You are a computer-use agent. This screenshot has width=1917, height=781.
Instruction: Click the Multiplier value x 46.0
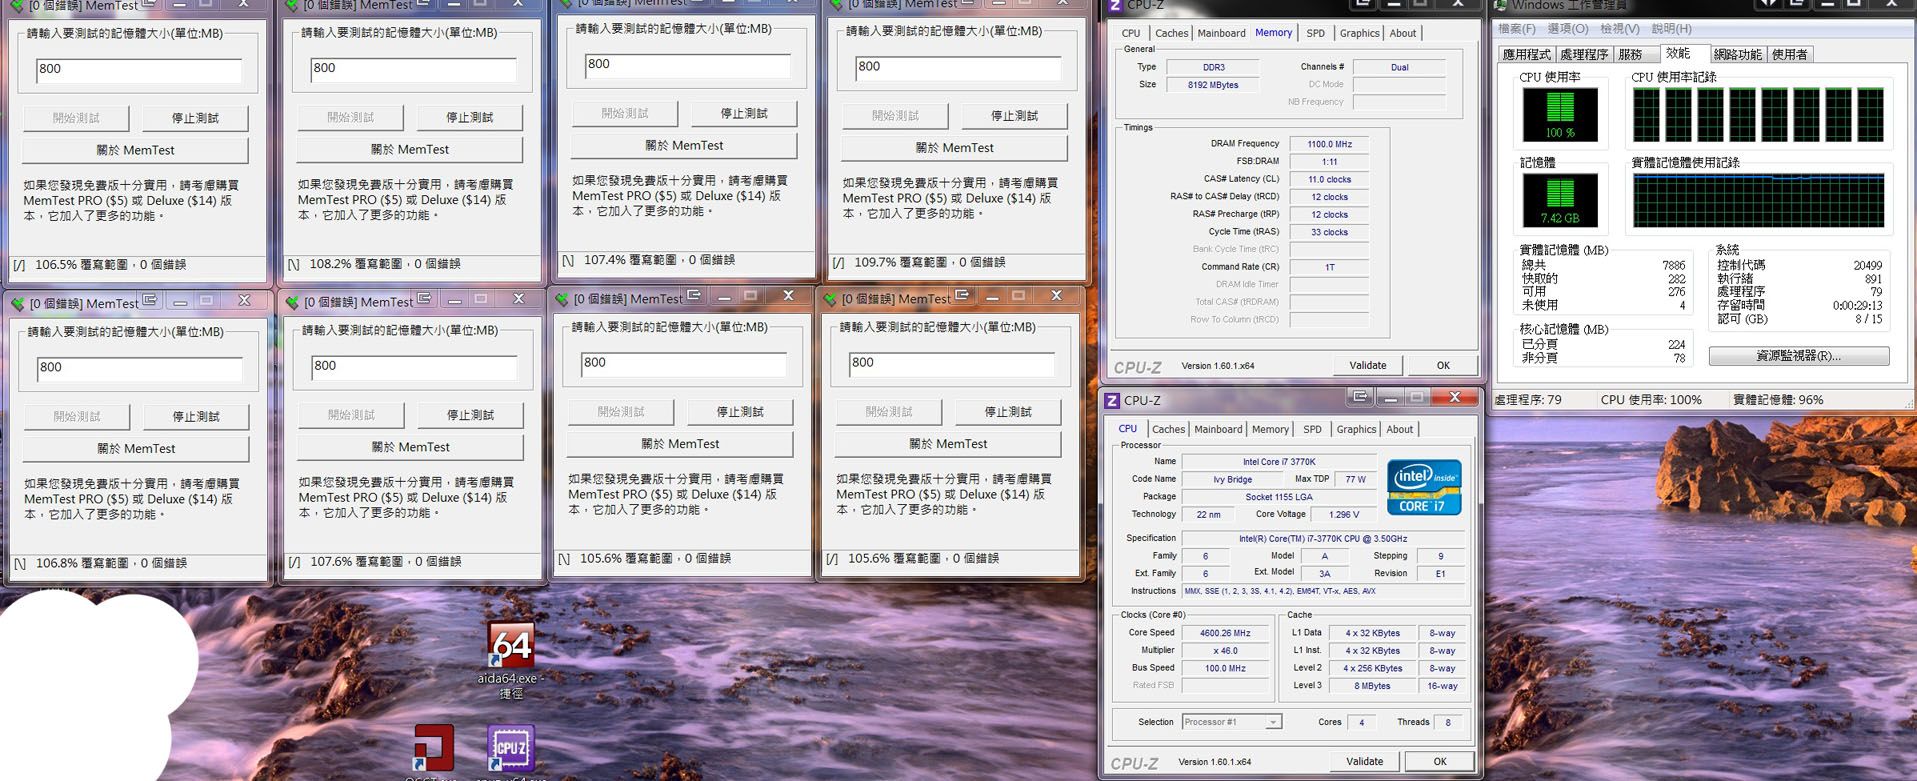click(1225, 651)
